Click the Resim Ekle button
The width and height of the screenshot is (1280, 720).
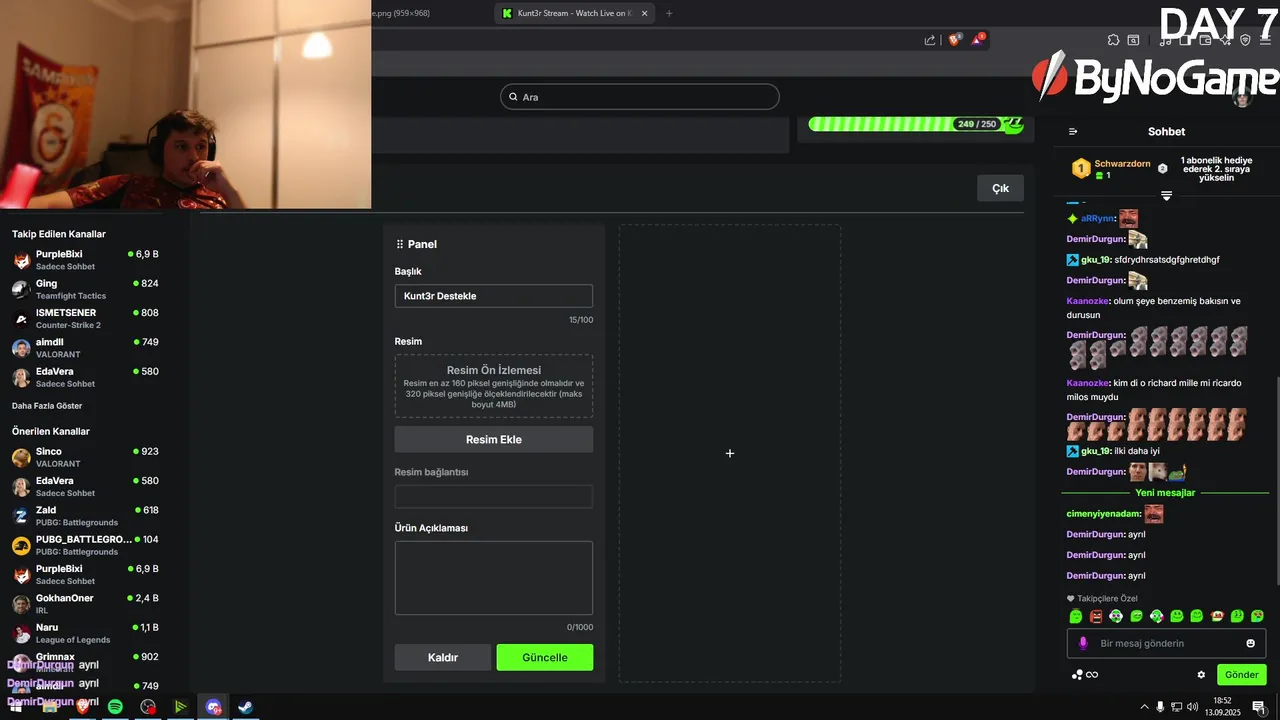pyautogui.click(x=494, y=439)
